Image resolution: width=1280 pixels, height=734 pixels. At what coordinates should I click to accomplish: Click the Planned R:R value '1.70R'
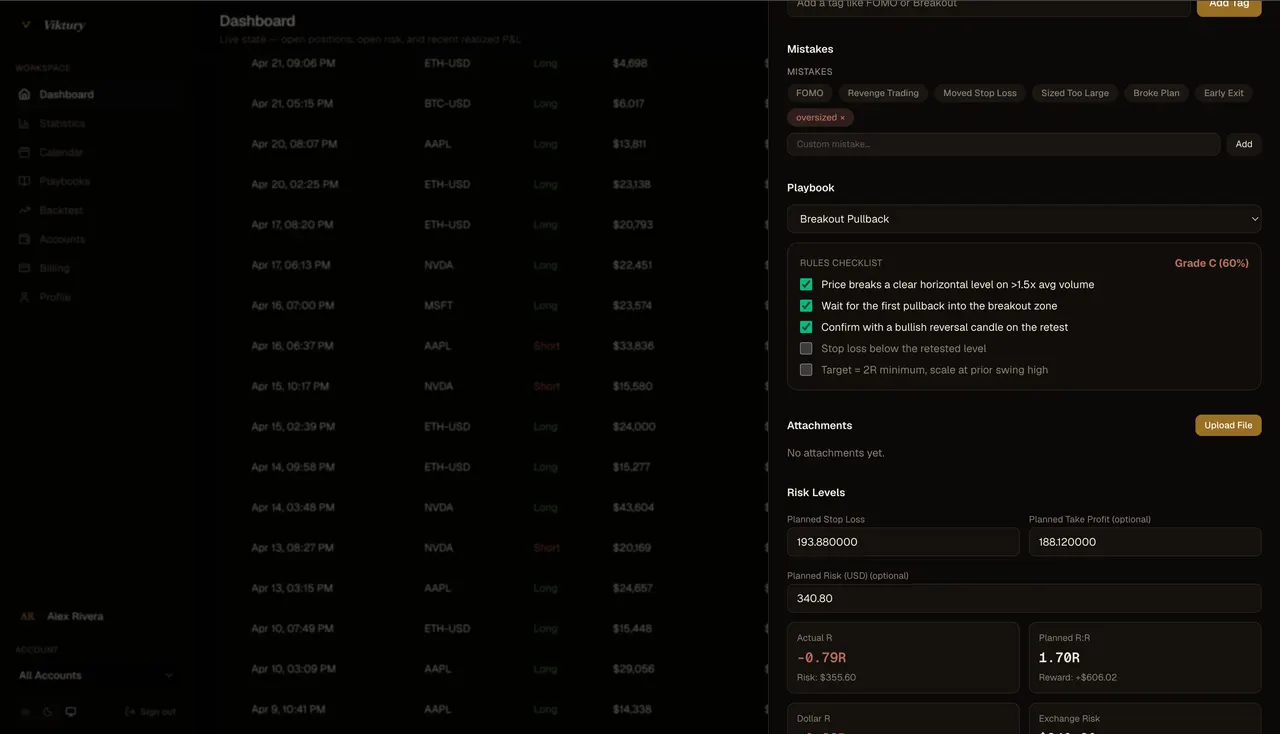pos(1059,658)
